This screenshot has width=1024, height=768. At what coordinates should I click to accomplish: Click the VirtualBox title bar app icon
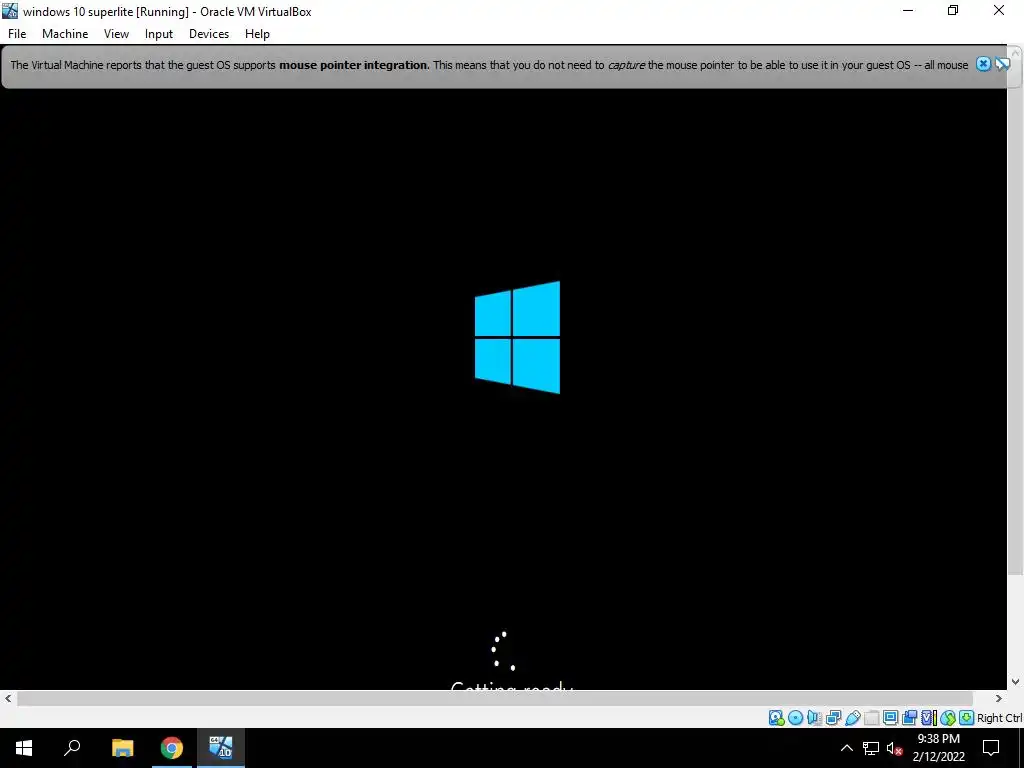tap(10, 11)
